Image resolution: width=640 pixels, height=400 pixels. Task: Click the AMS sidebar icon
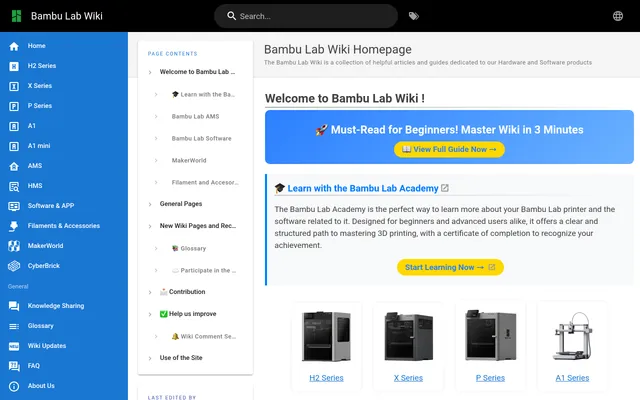[14, 166]
